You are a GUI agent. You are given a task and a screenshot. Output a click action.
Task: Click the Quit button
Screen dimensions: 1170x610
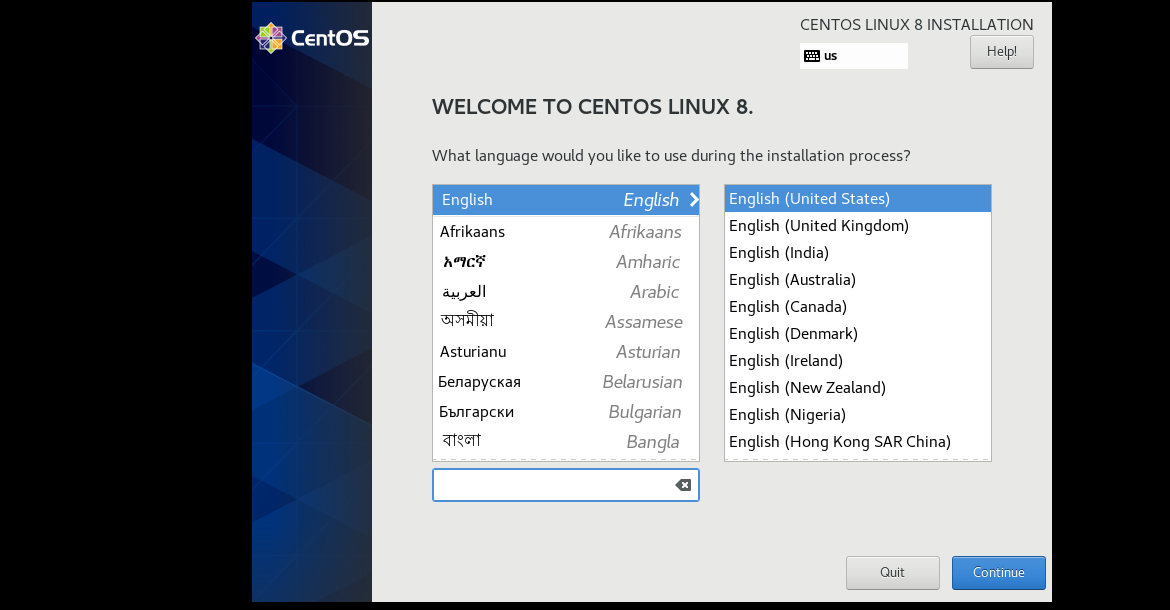click(x=892, y=573)
